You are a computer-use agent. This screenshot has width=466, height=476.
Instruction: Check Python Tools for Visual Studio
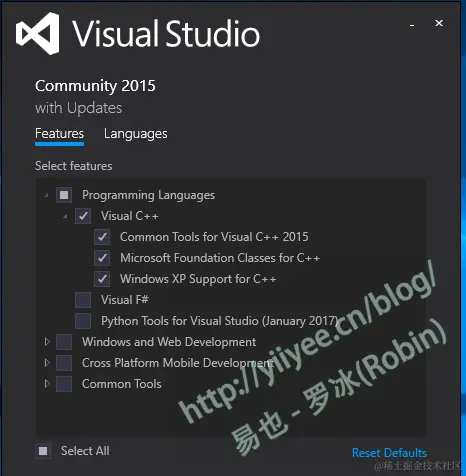point(83,321)
